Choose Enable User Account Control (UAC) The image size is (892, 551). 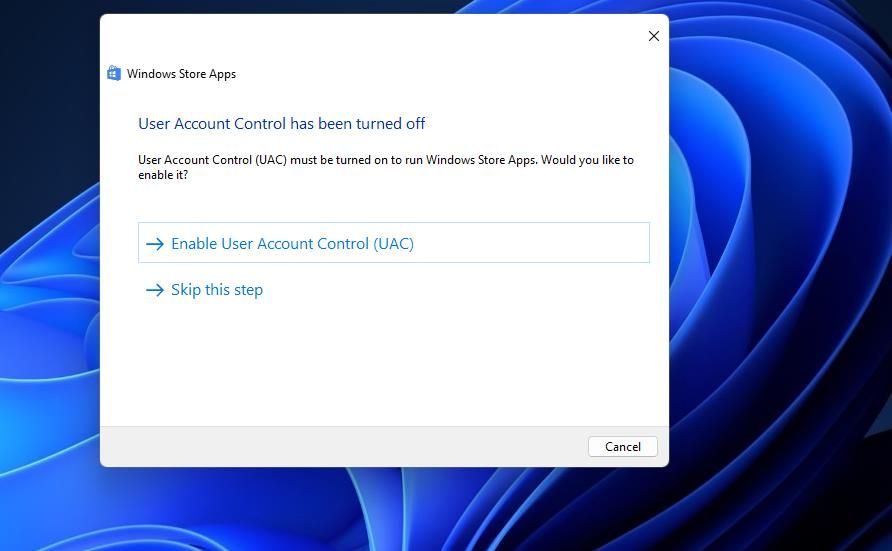(394, 243)
